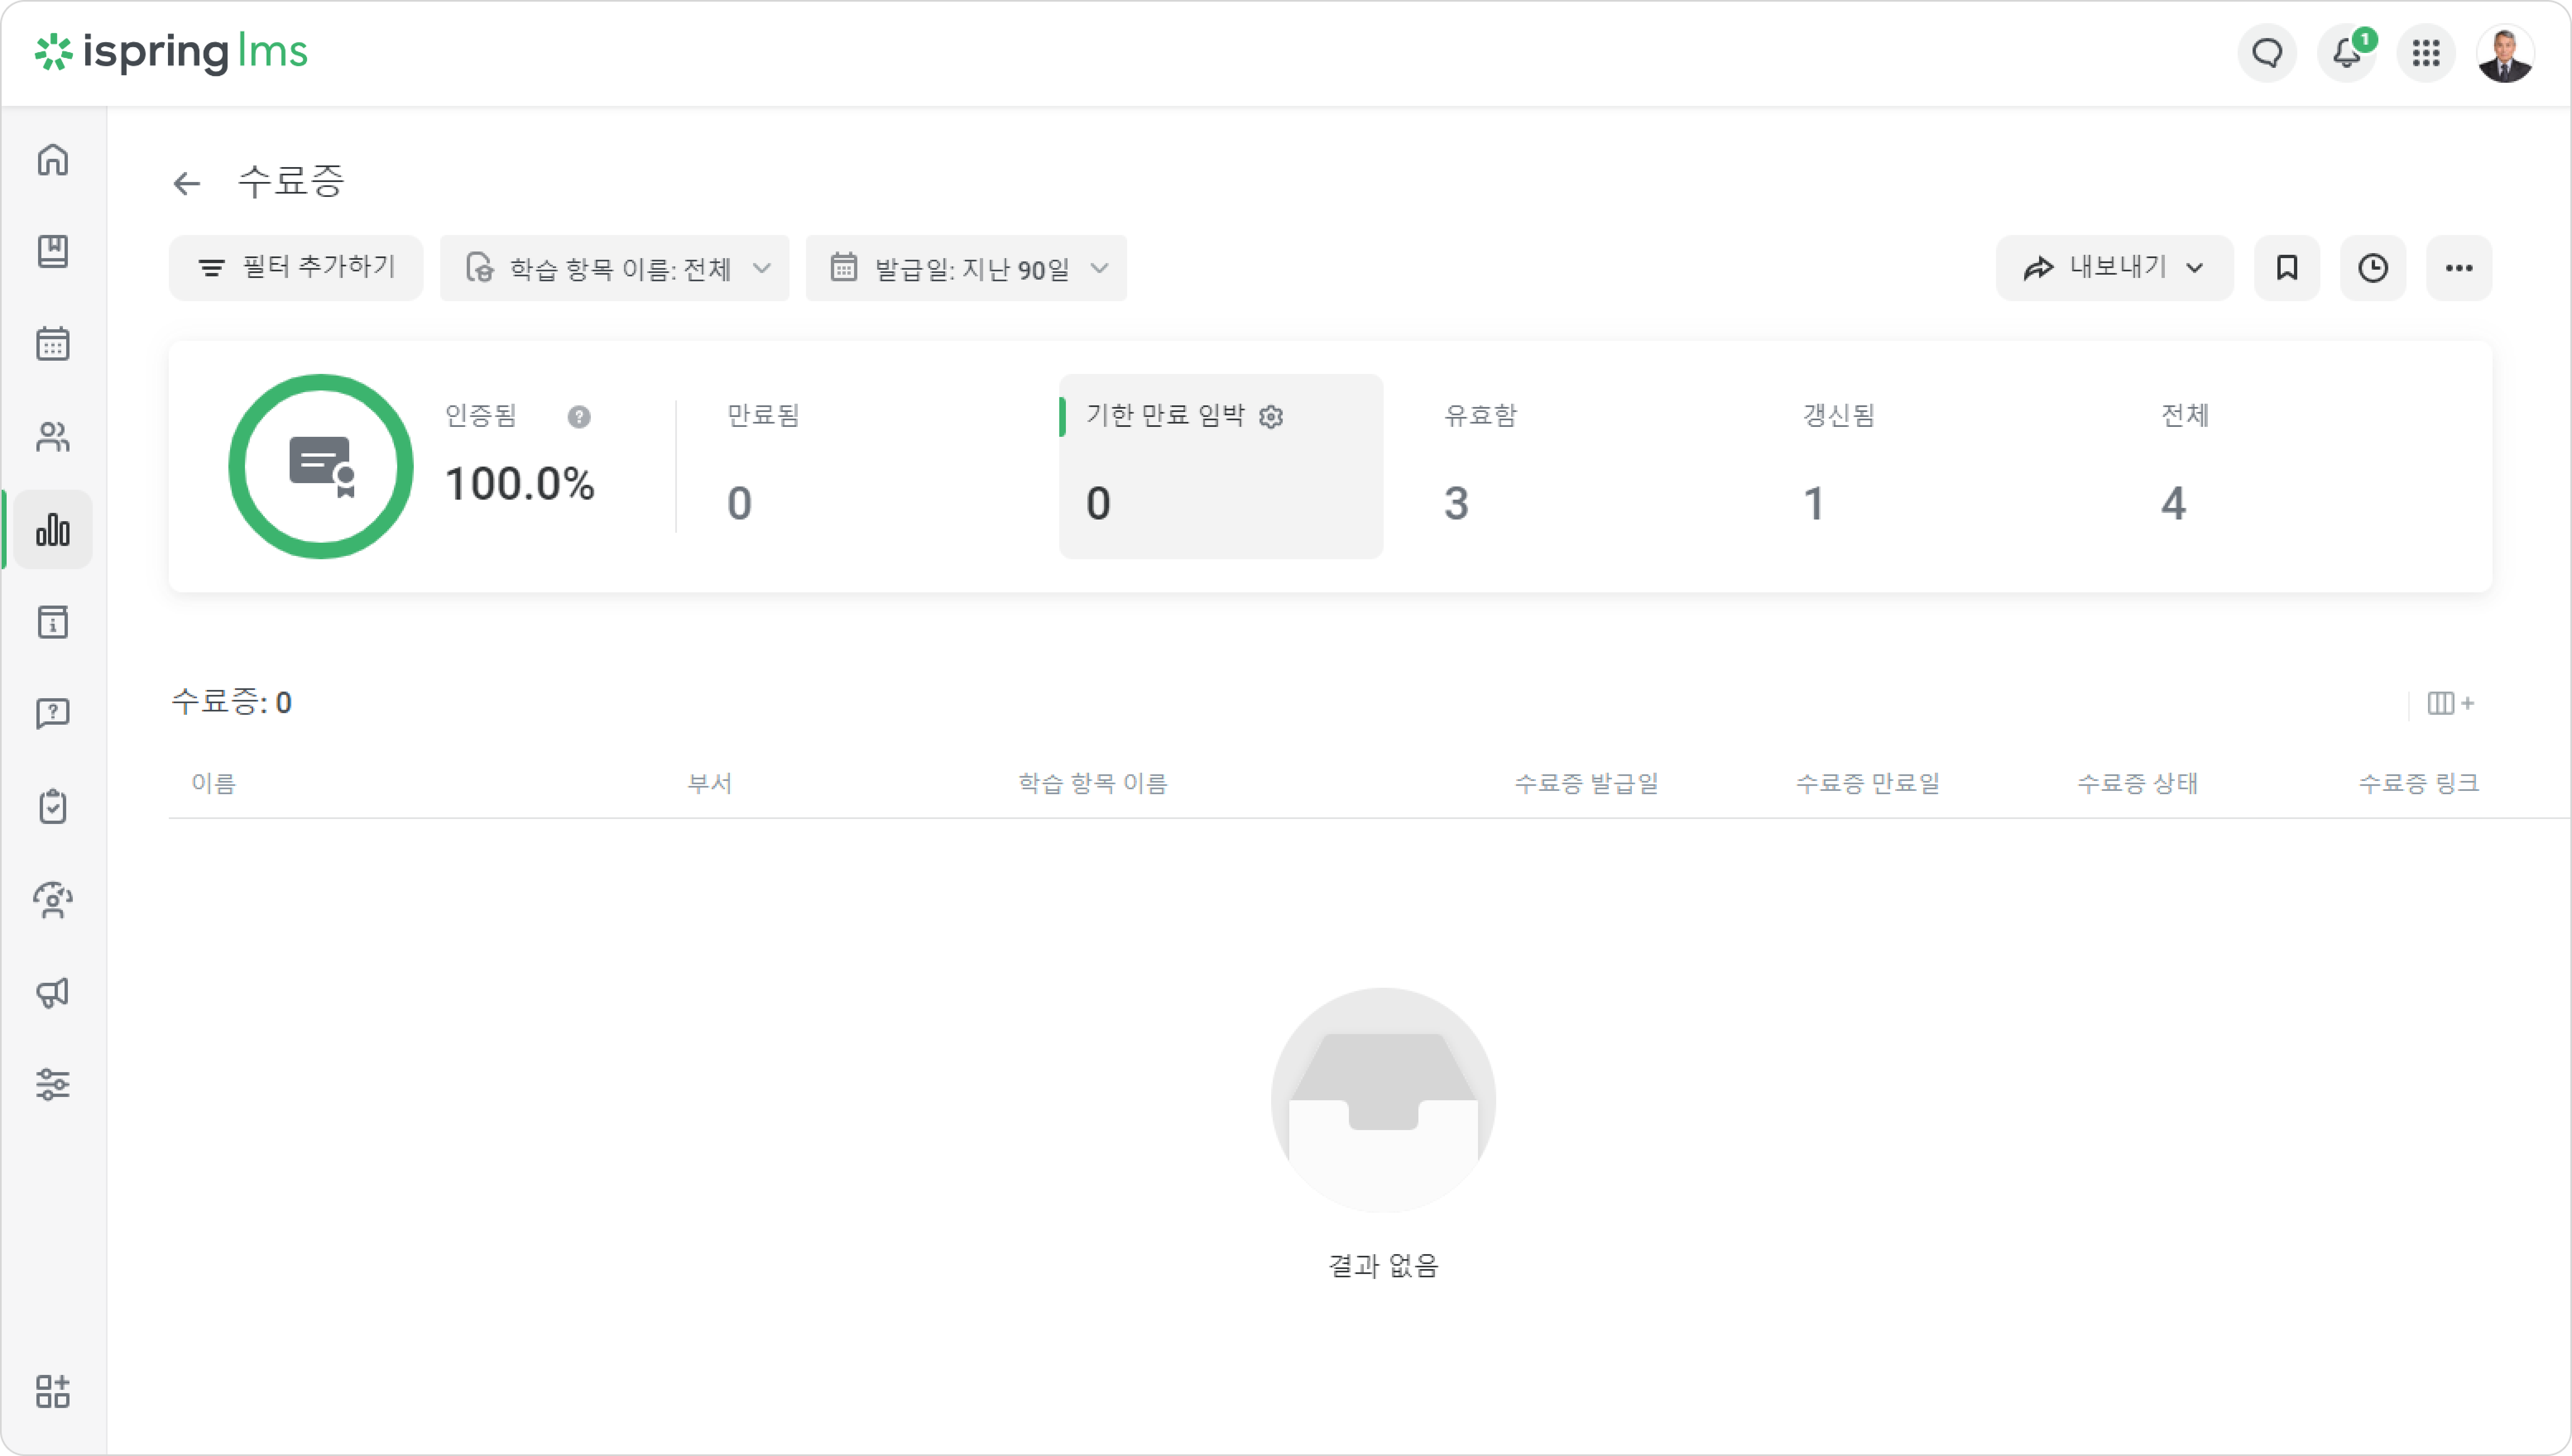Open the info page icon in sidebar

53,622
